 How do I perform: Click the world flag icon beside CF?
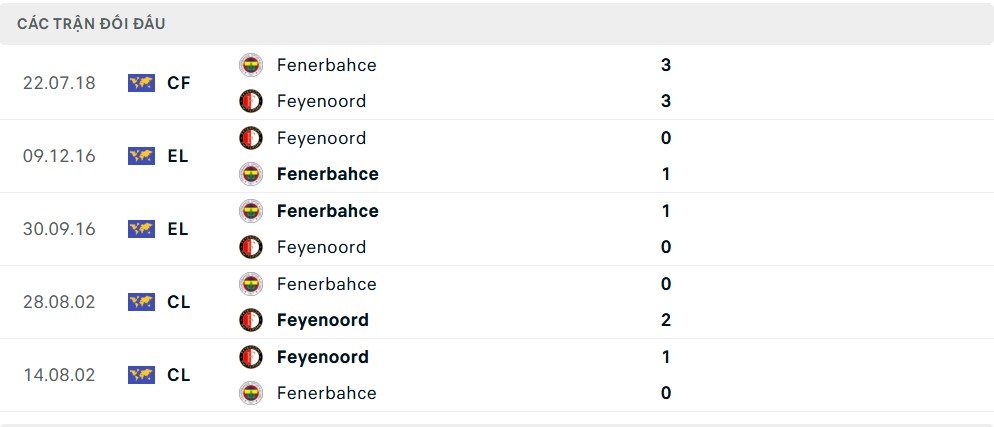[x=141, y=83]
